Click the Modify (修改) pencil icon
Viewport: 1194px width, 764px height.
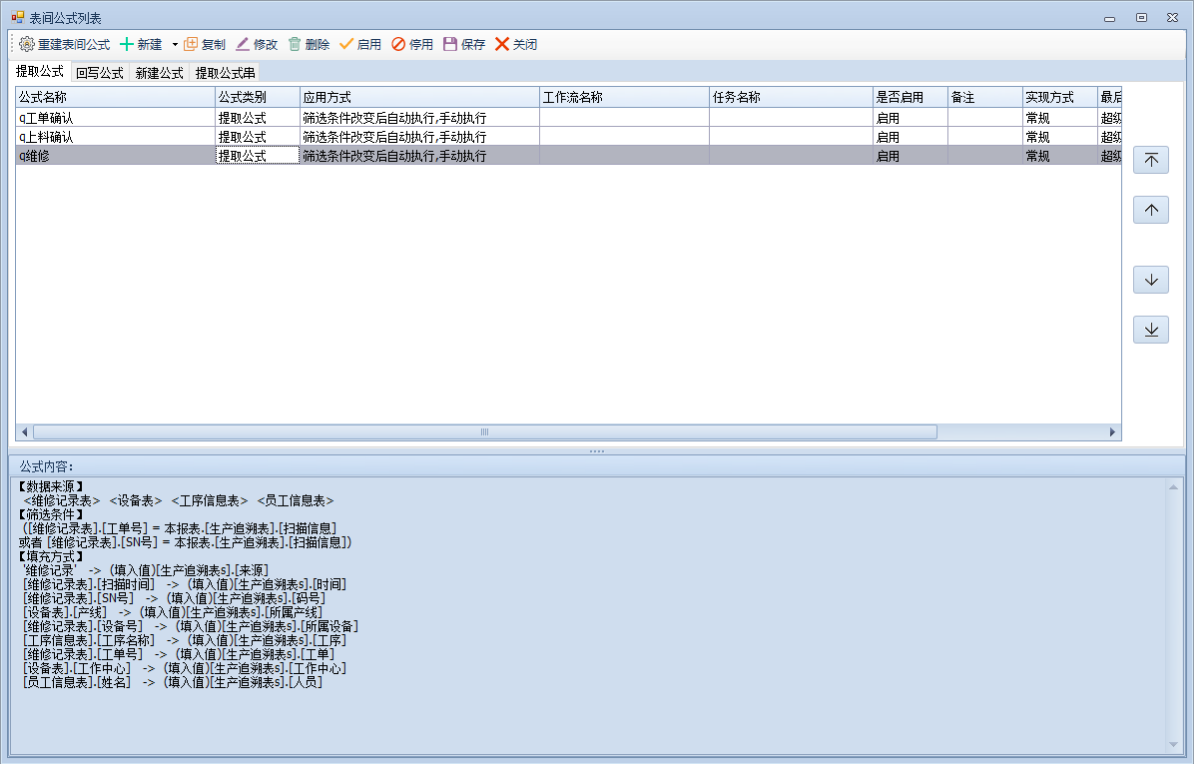pos(243,45)
